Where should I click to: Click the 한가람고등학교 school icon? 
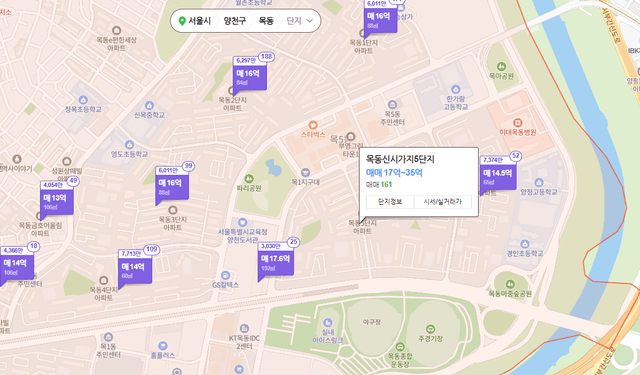pos(456,89)
